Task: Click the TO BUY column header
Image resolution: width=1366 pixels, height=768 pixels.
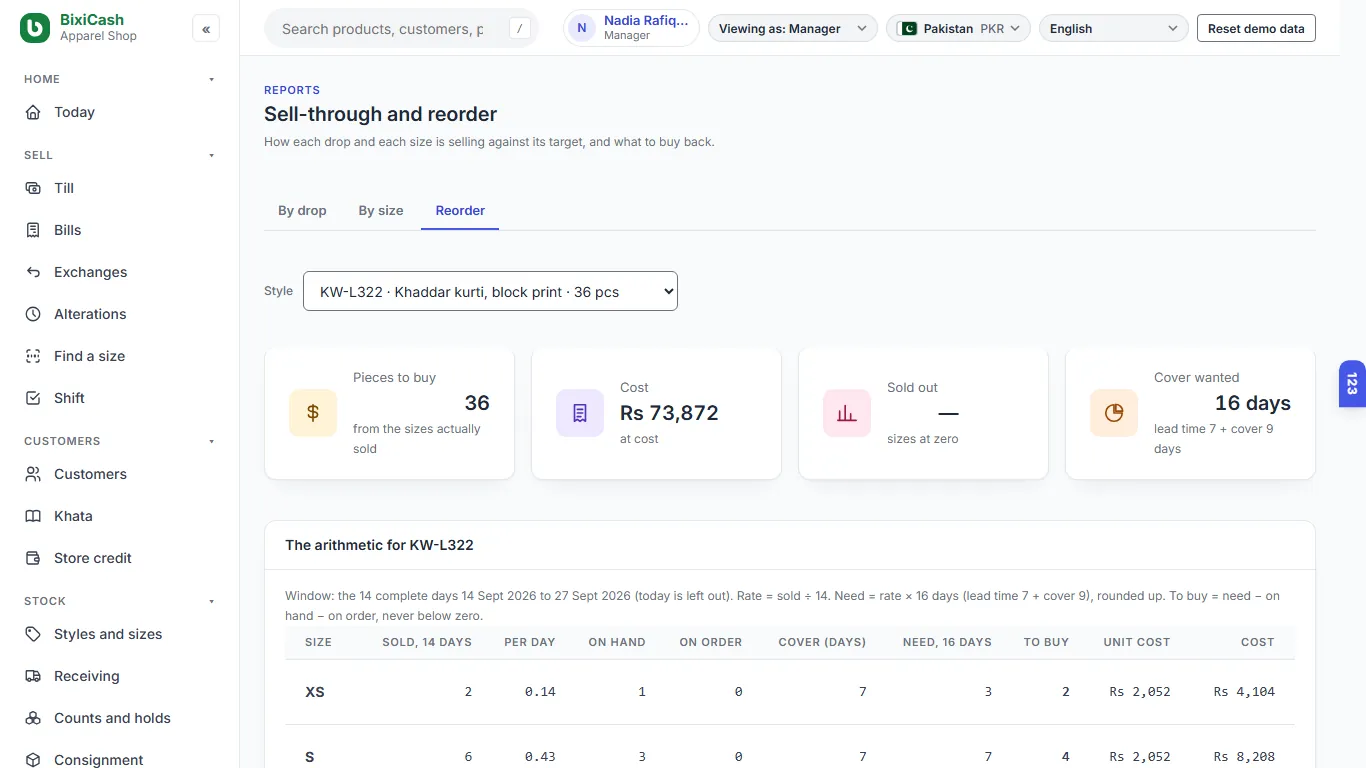Action: point(1046,642)
